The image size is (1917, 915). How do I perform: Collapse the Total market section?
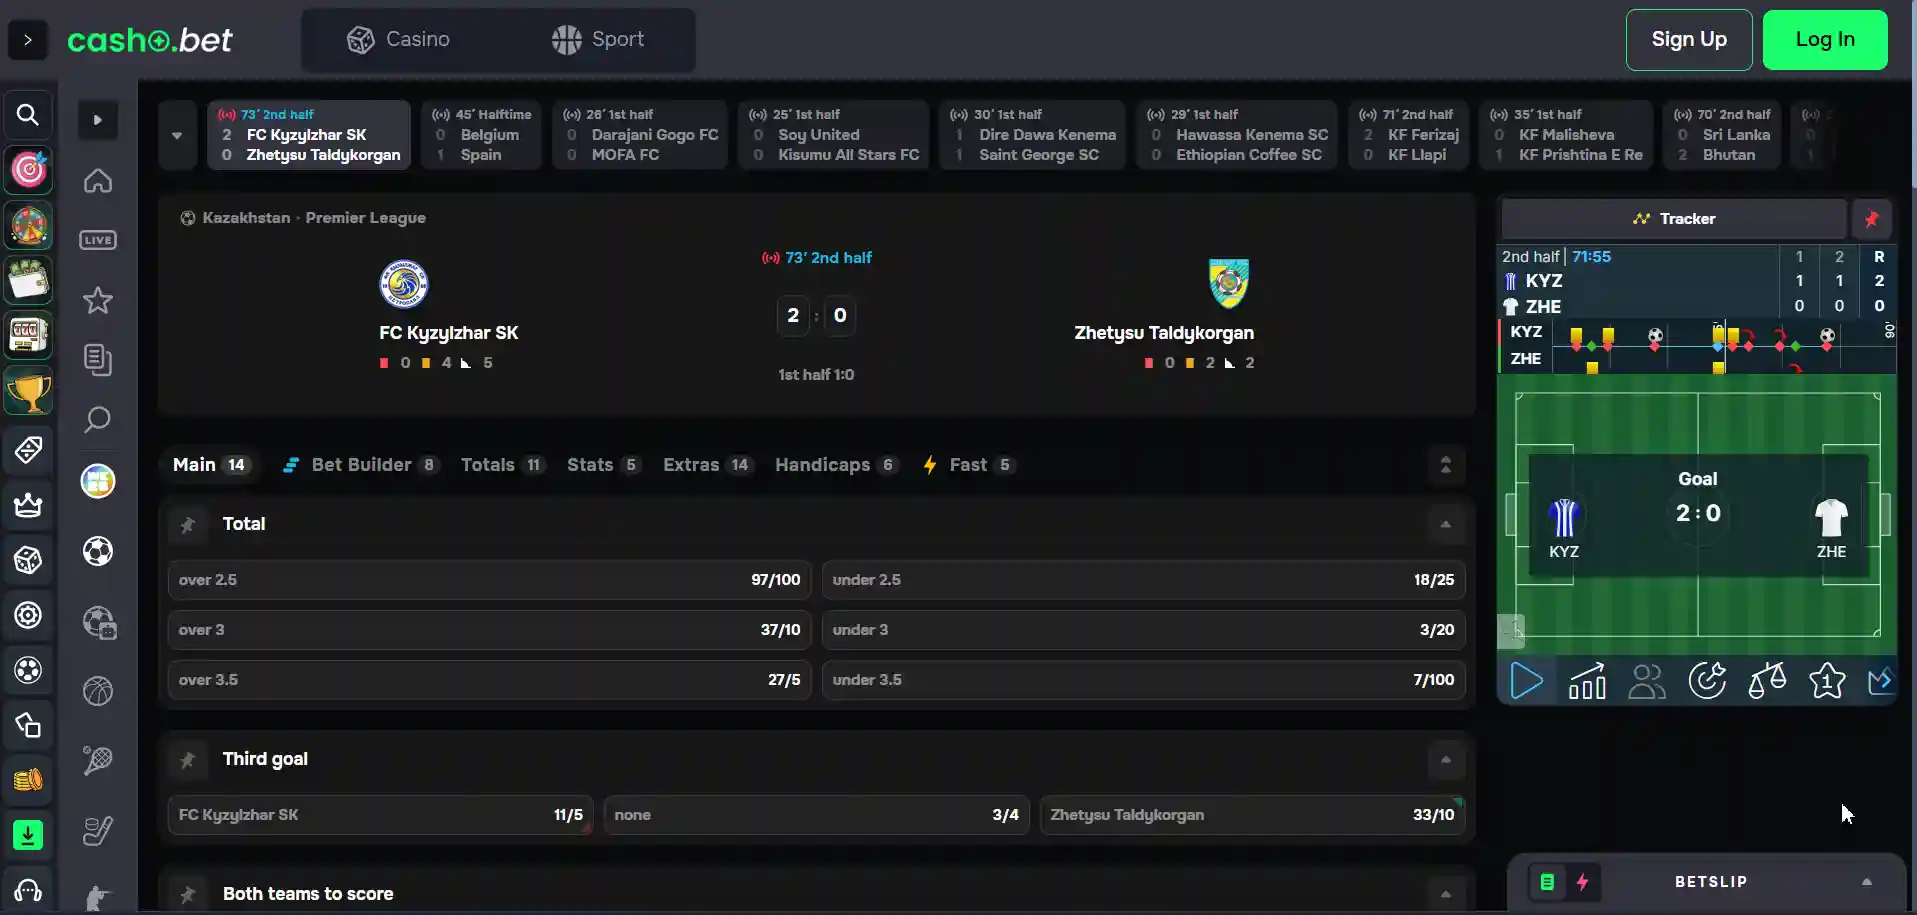(1445, 524)
